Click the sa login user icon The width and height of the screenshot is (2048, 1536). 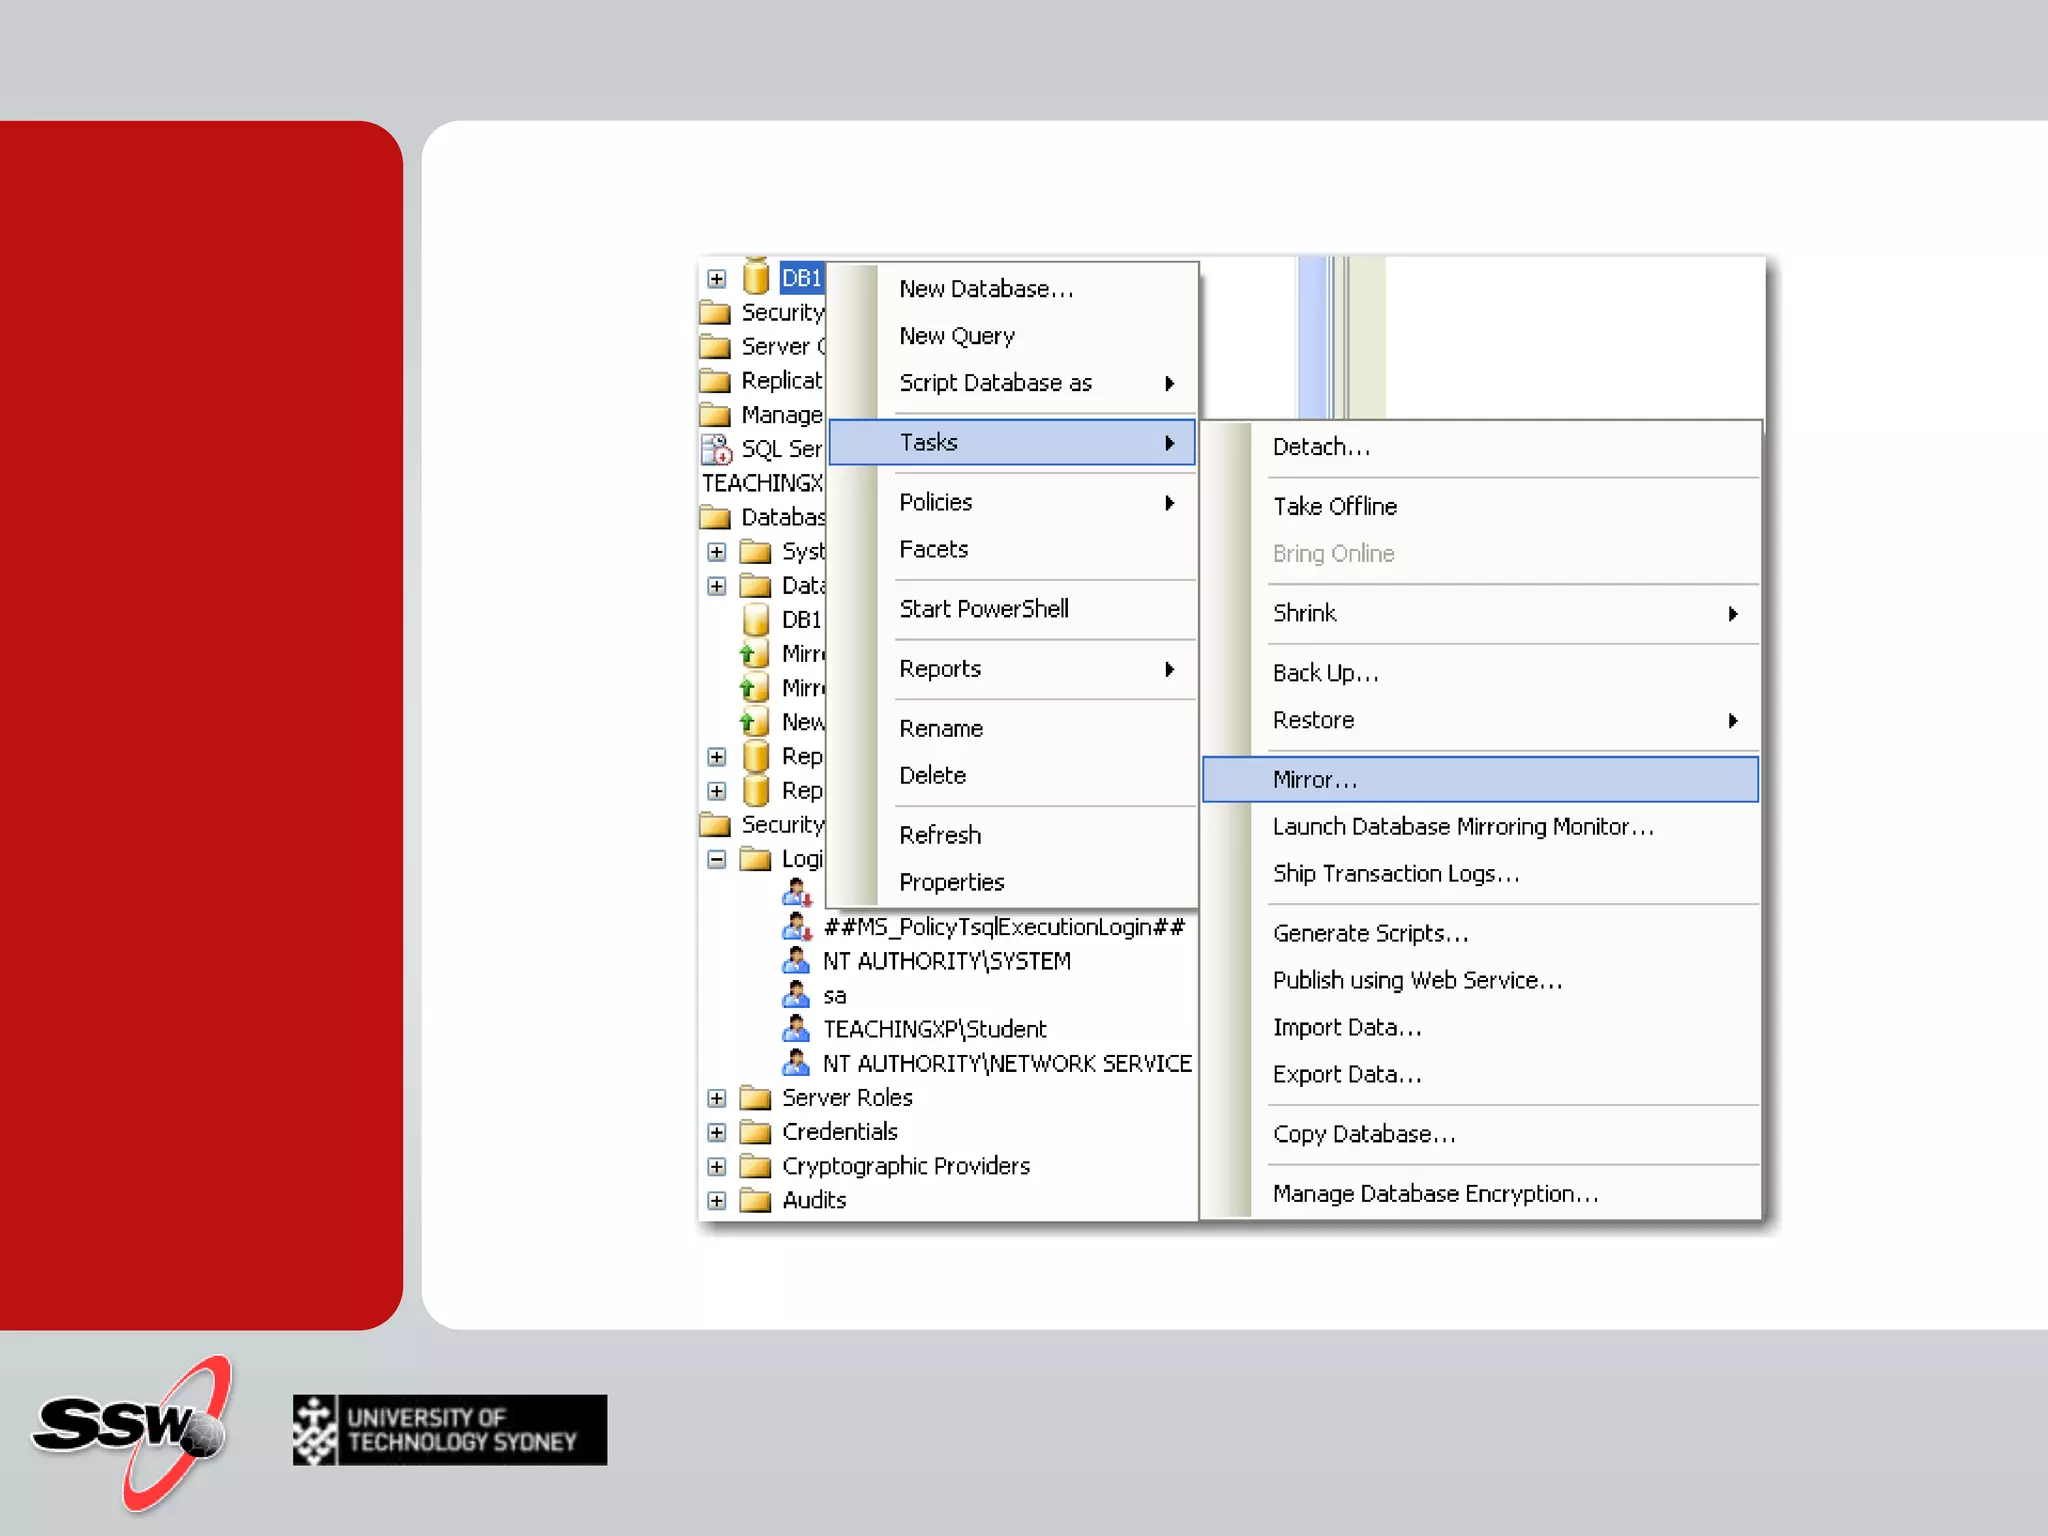click(x=796, y=995)
